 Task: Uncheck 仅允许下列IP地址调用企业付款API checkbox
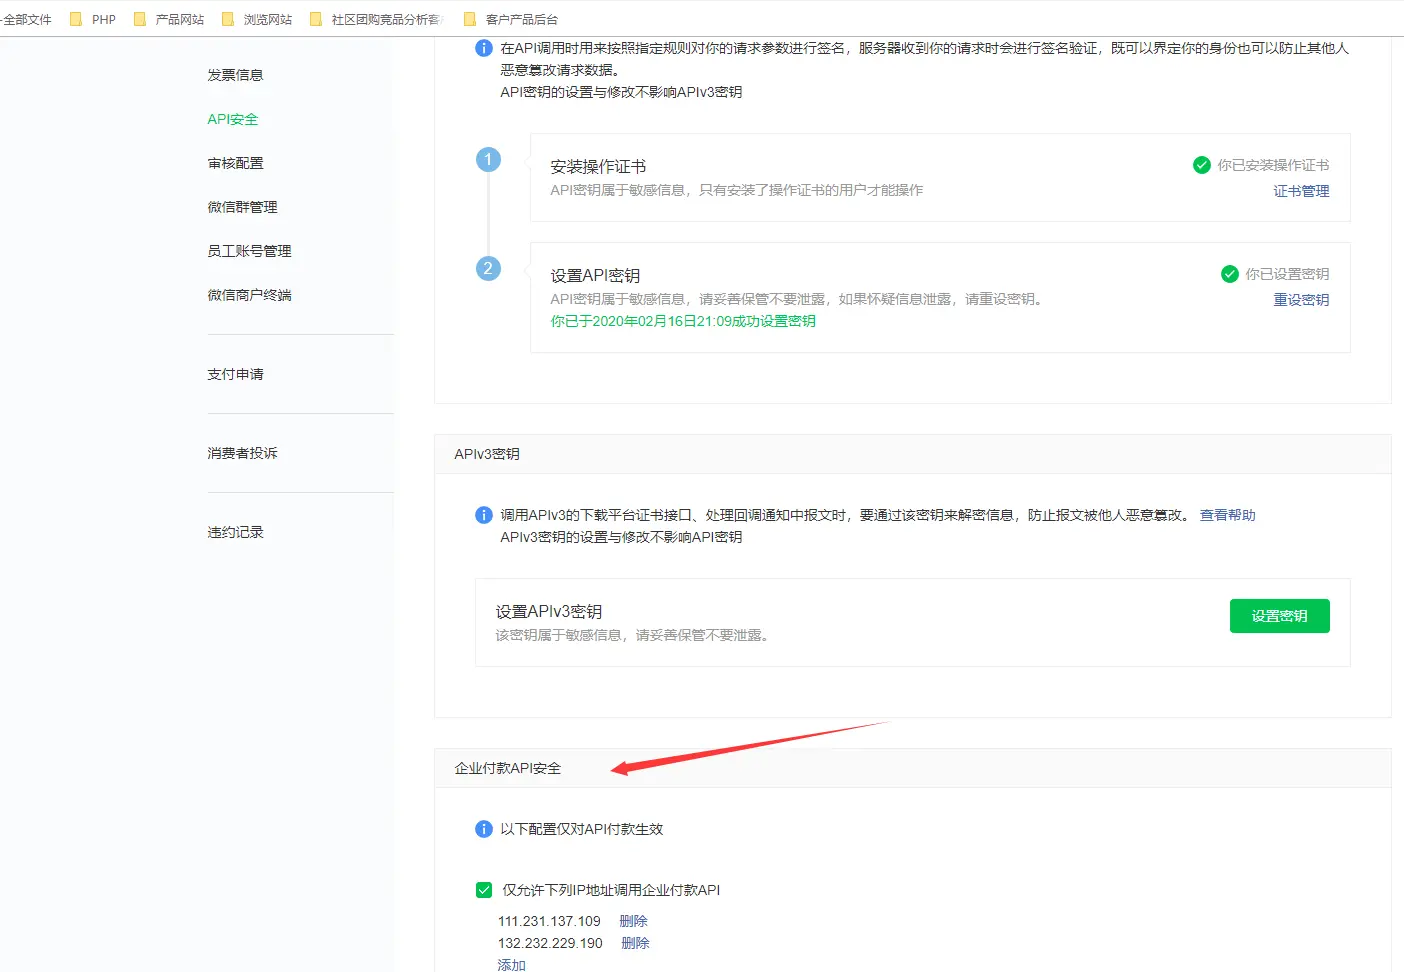[484, 890]
